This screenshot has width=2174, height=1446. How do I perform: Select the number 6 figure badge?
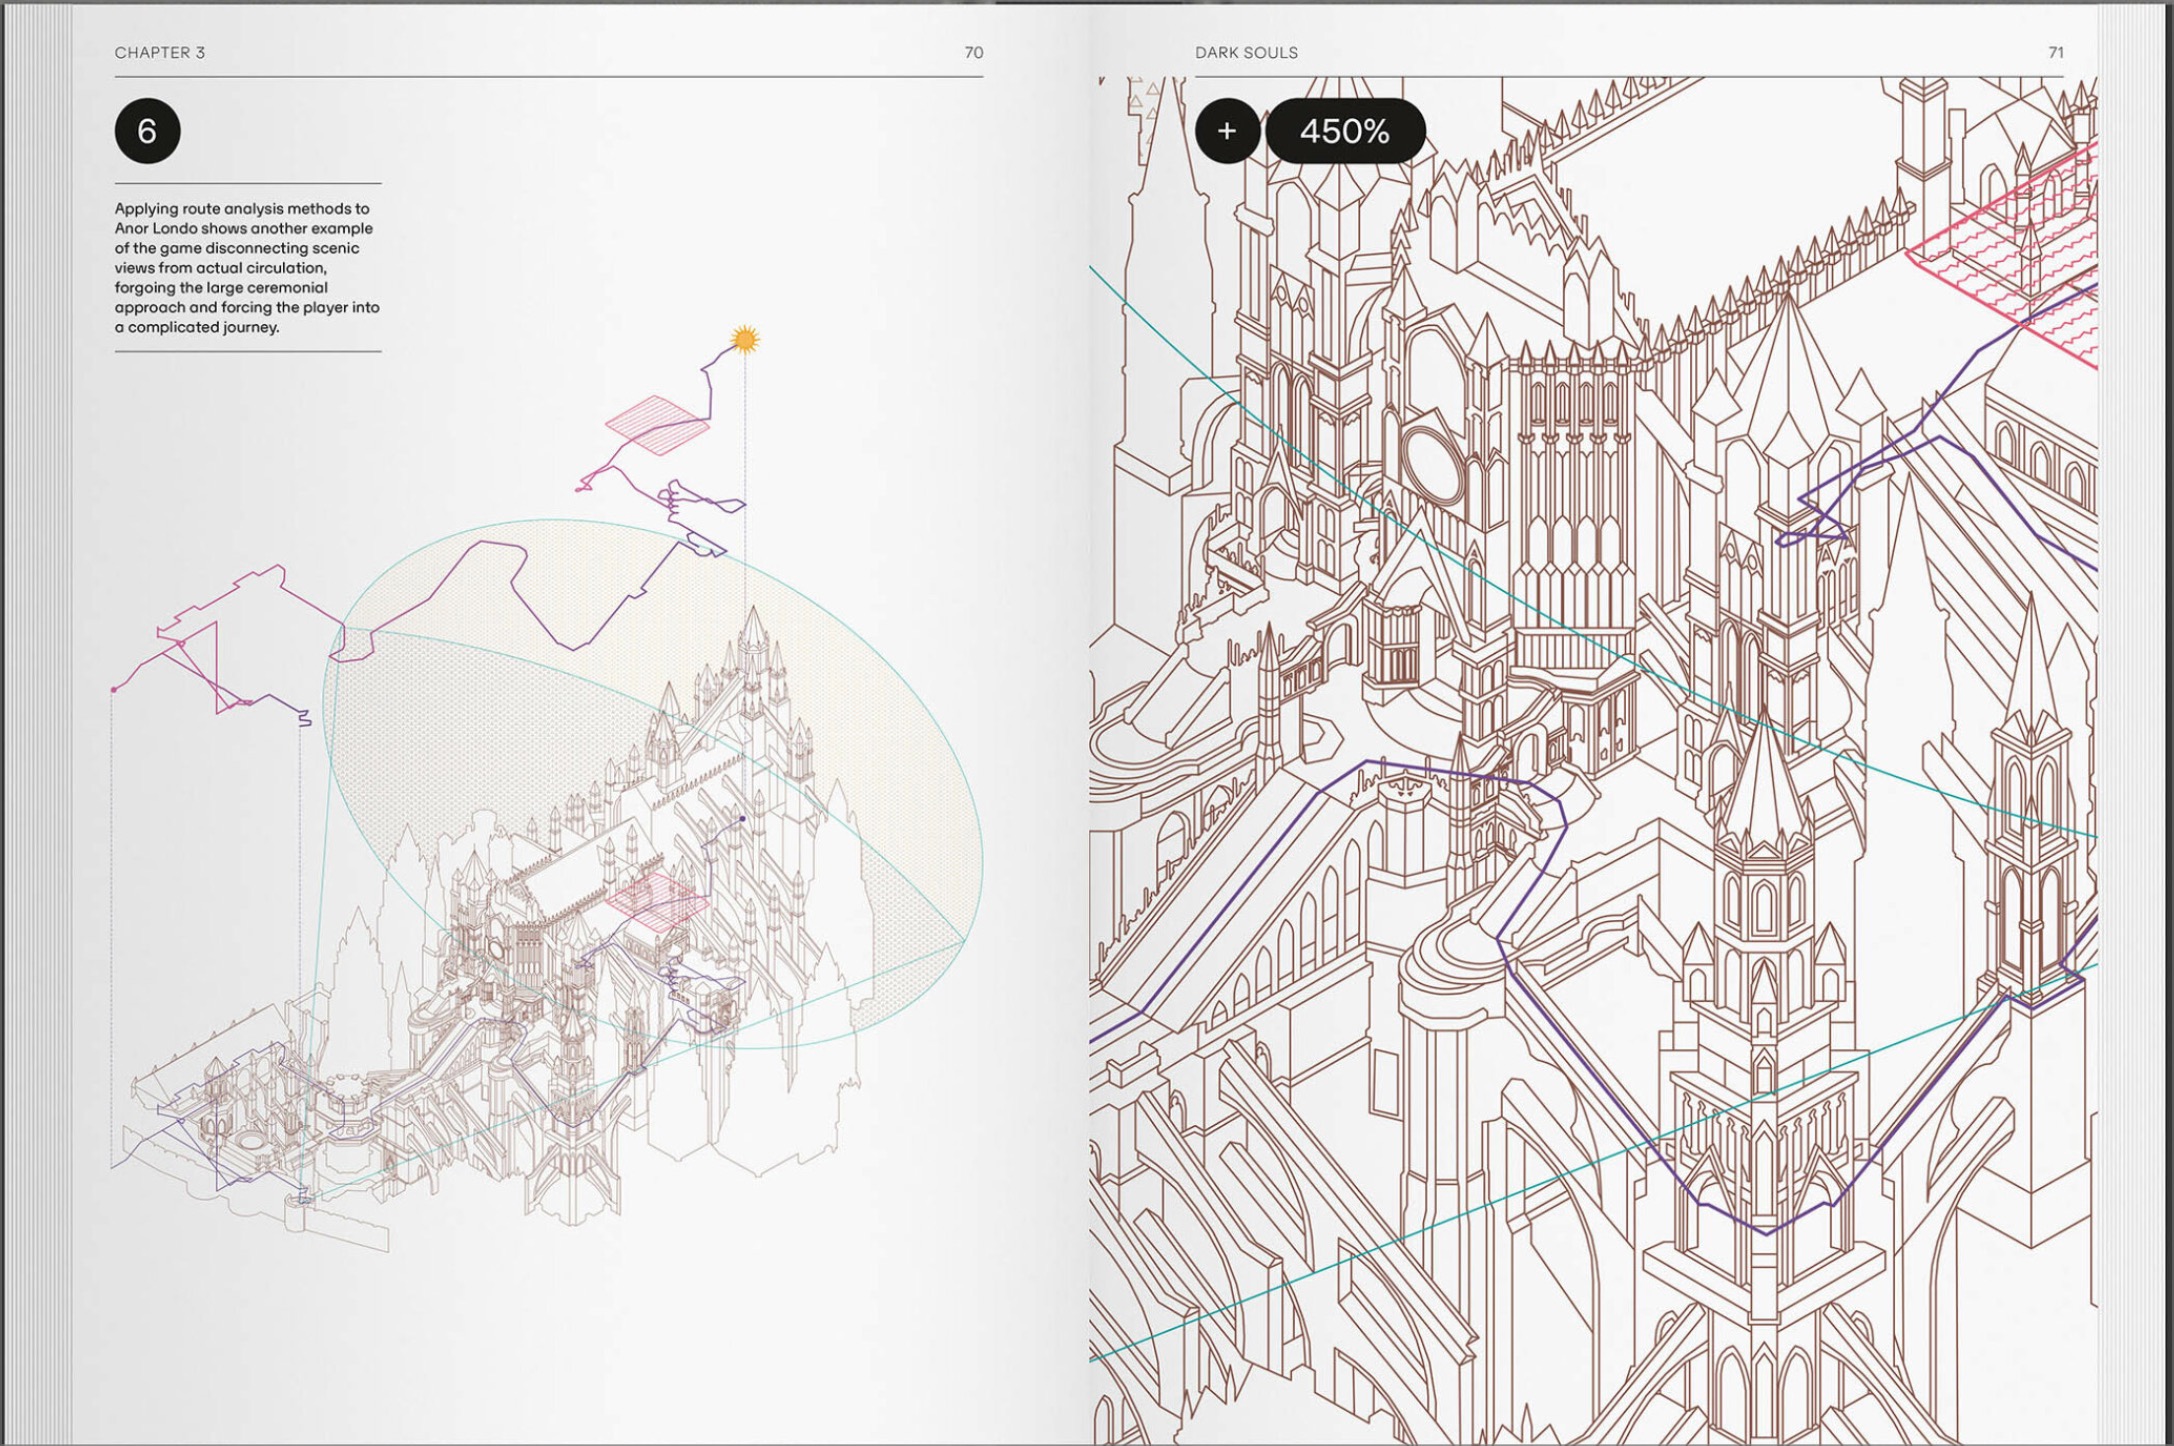(x=147, y=131)
